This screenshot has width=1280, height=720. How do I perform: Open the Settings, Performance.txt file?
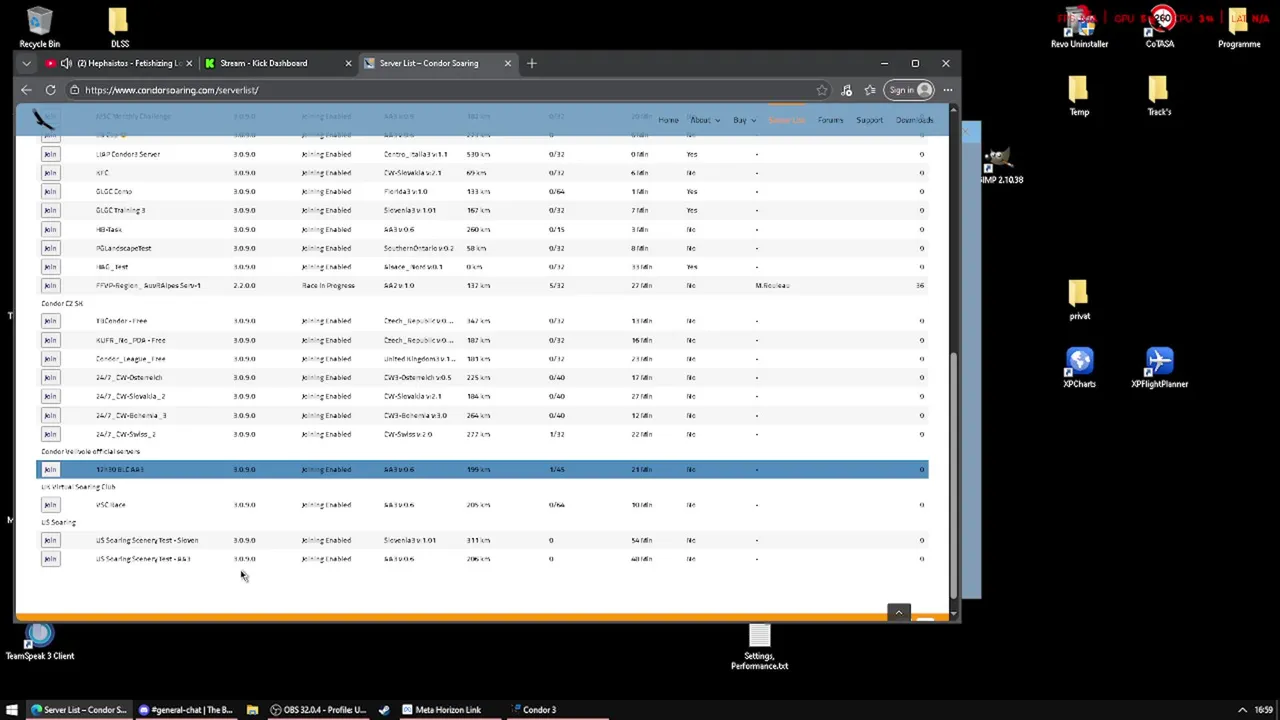[759, 646]
